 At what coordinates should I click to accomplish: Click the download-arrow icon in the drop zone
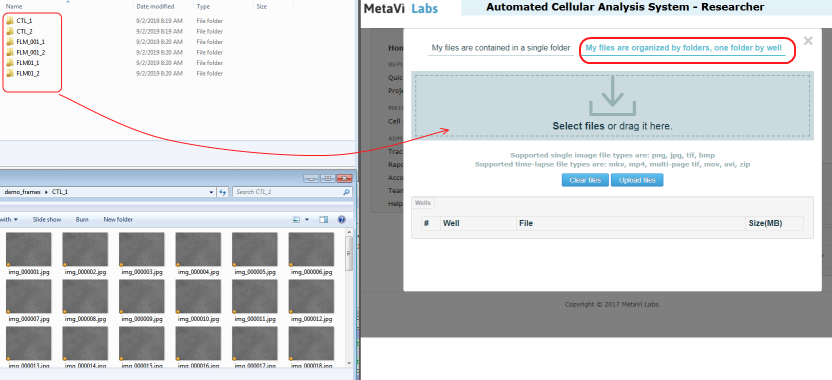(x=612, y=96)
